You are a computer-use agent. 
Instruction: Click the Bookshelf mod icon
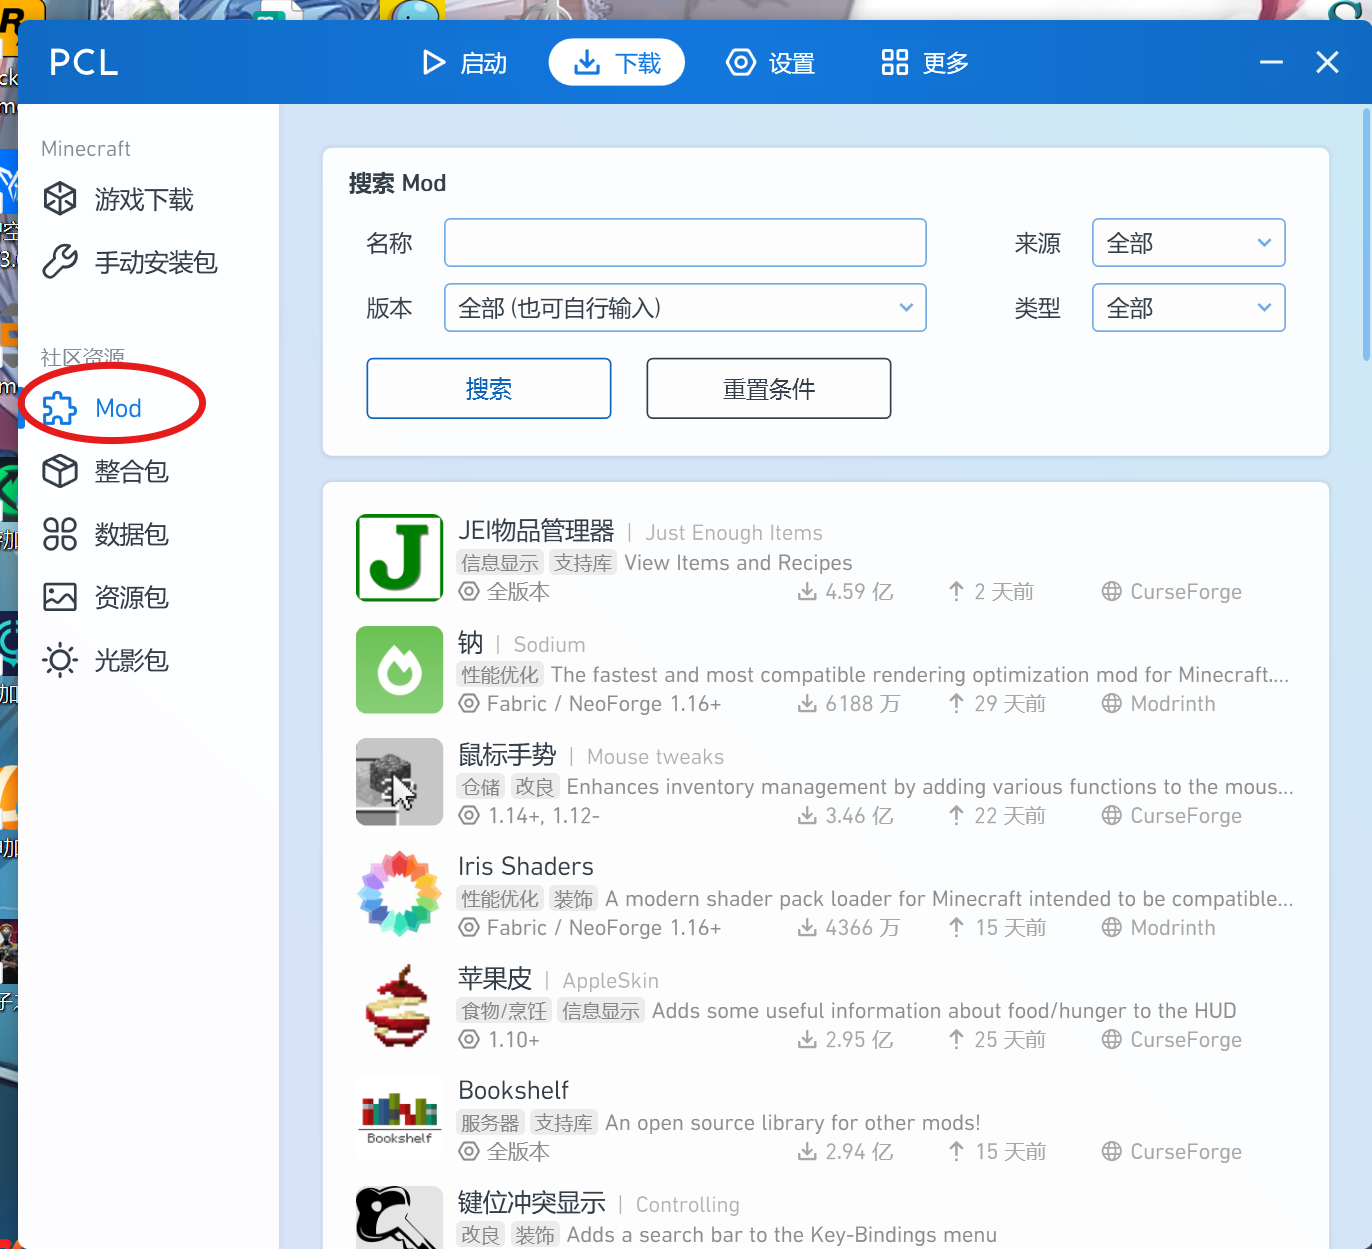(x=399, y=1118)
